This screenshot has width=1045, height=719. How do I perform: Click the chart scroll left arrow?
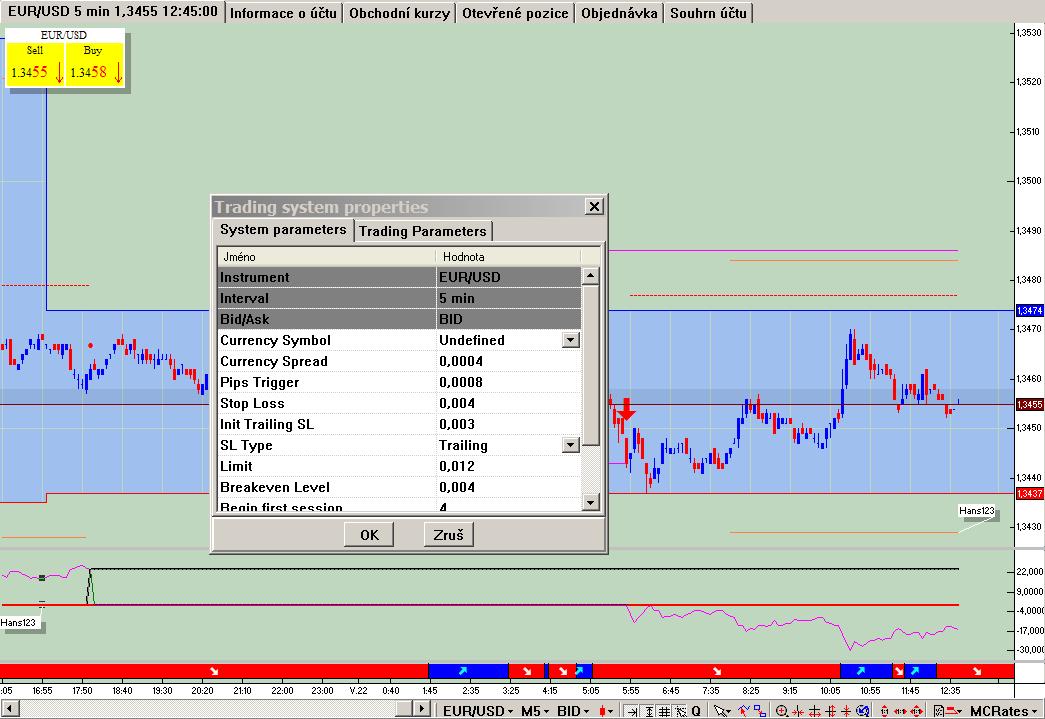pyautogui.click(x=9, y=709)
